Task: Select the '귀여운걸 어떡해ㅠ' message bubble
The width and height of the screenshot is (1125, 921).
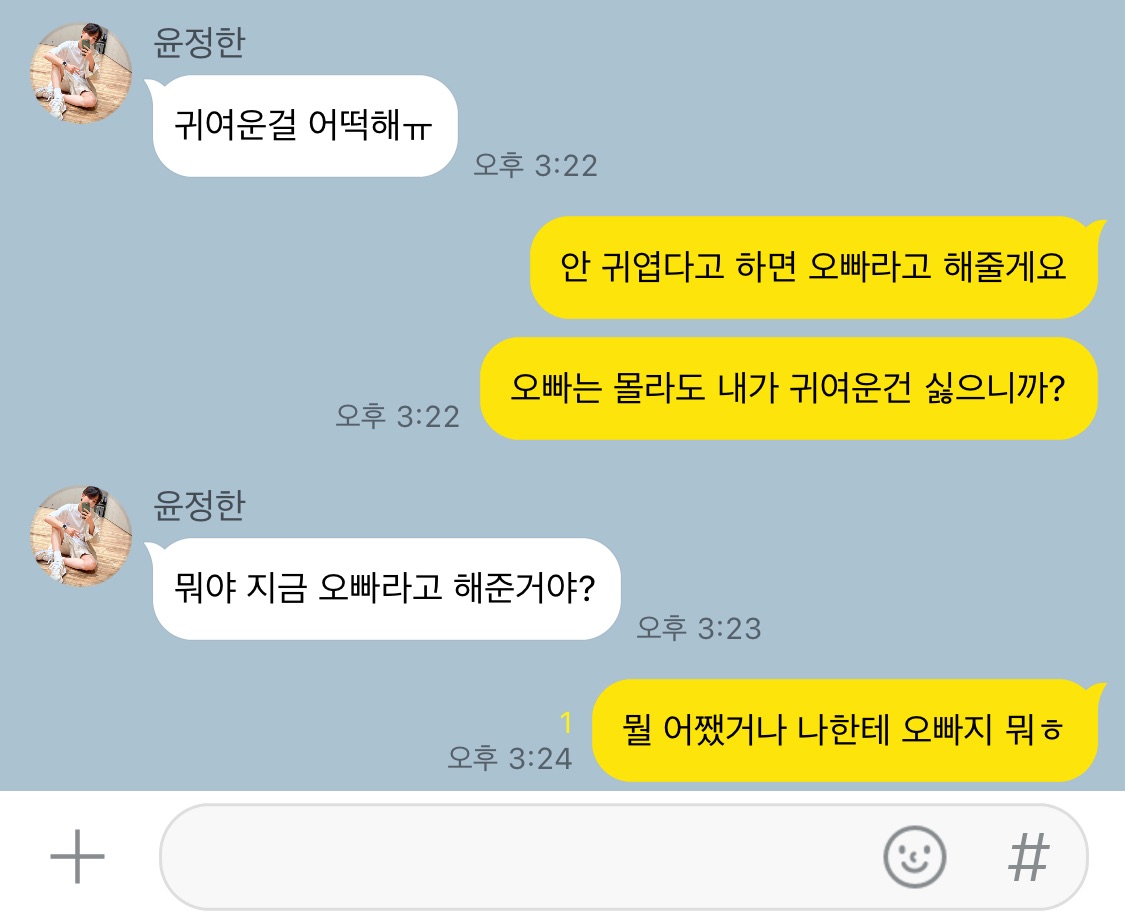Action: 304,126
